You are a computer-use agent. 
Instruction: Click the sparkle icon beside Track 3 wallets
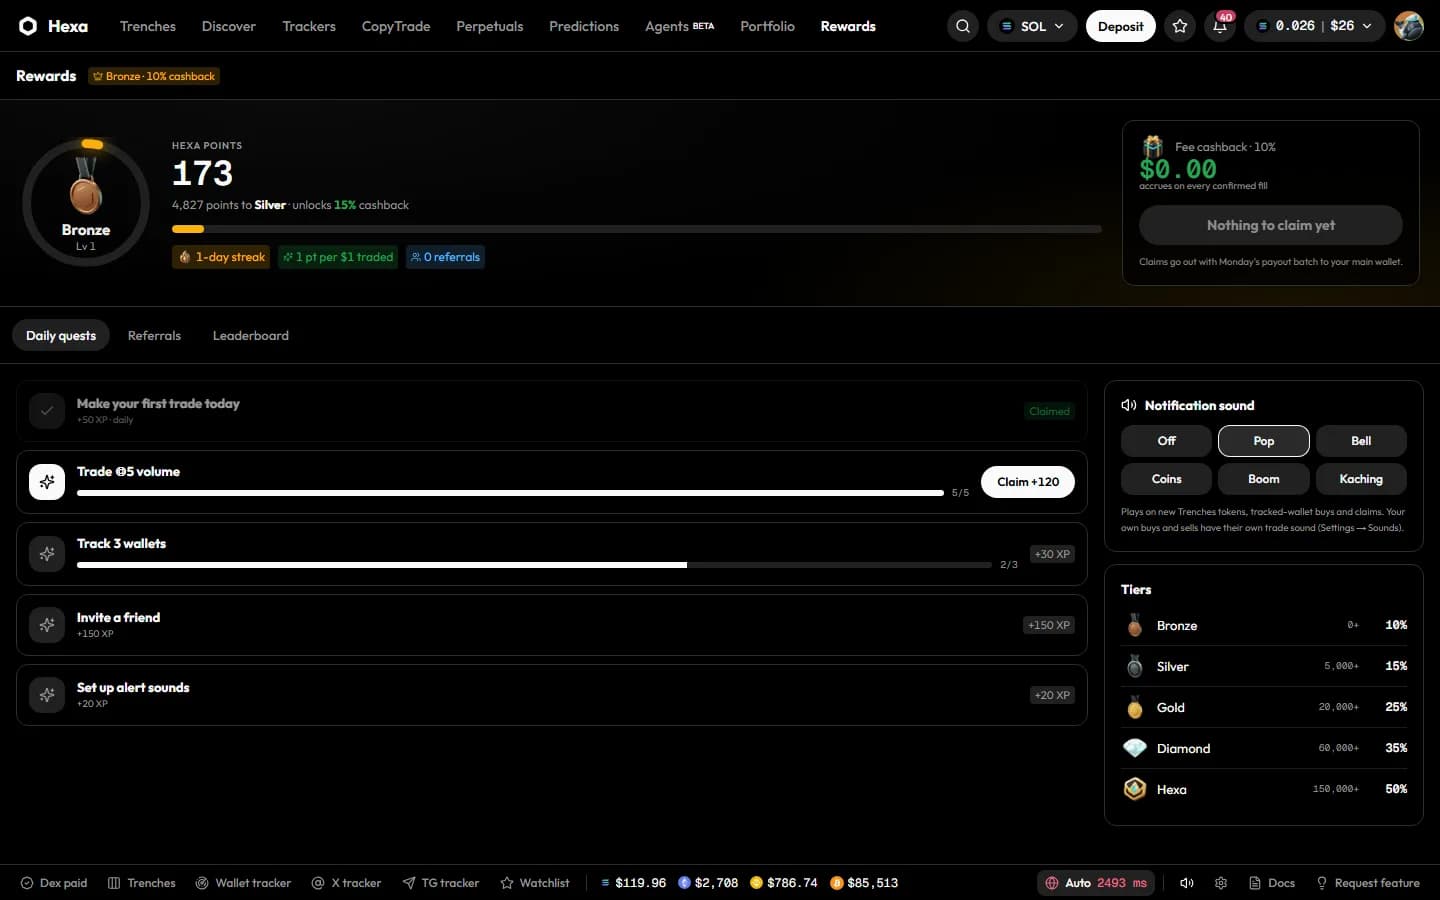point(47,554)
